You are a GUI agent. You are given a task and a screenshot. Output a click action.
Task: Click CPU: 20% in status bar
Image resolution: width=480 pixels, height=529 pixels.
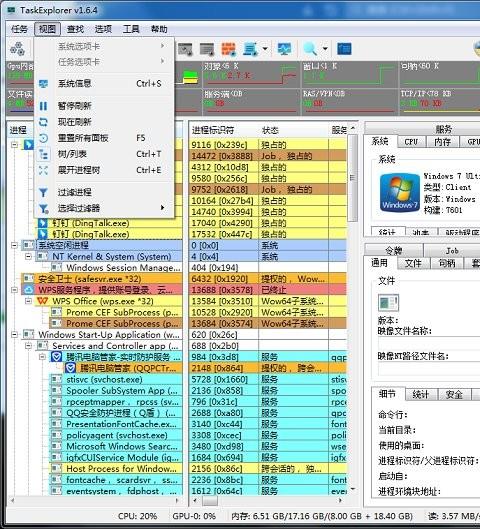click(137, 517)
